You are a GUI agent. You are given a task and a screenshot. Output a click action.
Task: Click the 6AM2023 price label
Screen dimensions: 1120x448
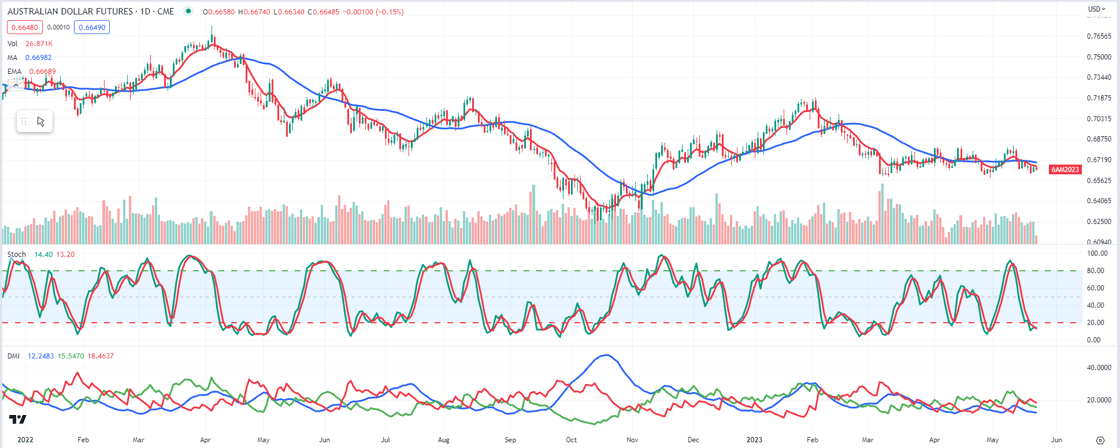pos(1065,169)
